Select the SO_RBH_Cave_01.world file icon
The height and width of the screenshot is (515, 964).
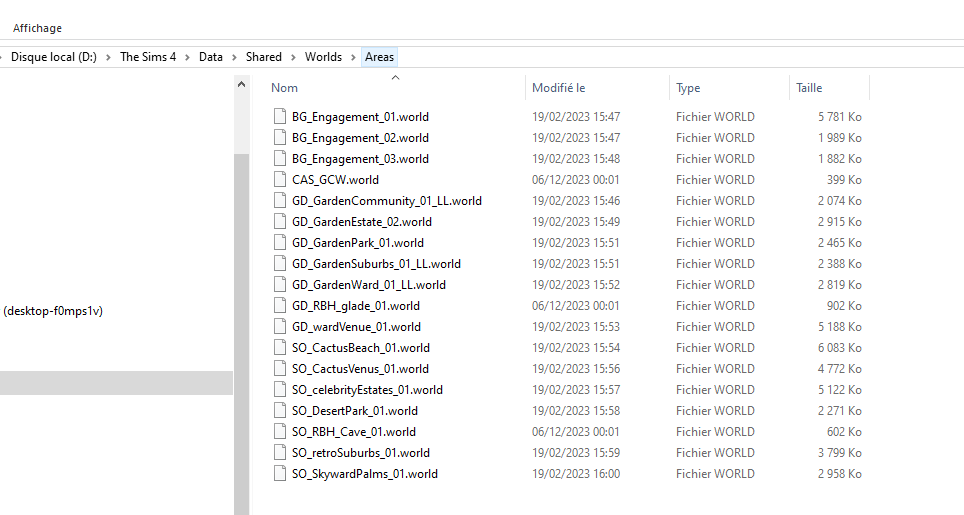pos(280,432)
